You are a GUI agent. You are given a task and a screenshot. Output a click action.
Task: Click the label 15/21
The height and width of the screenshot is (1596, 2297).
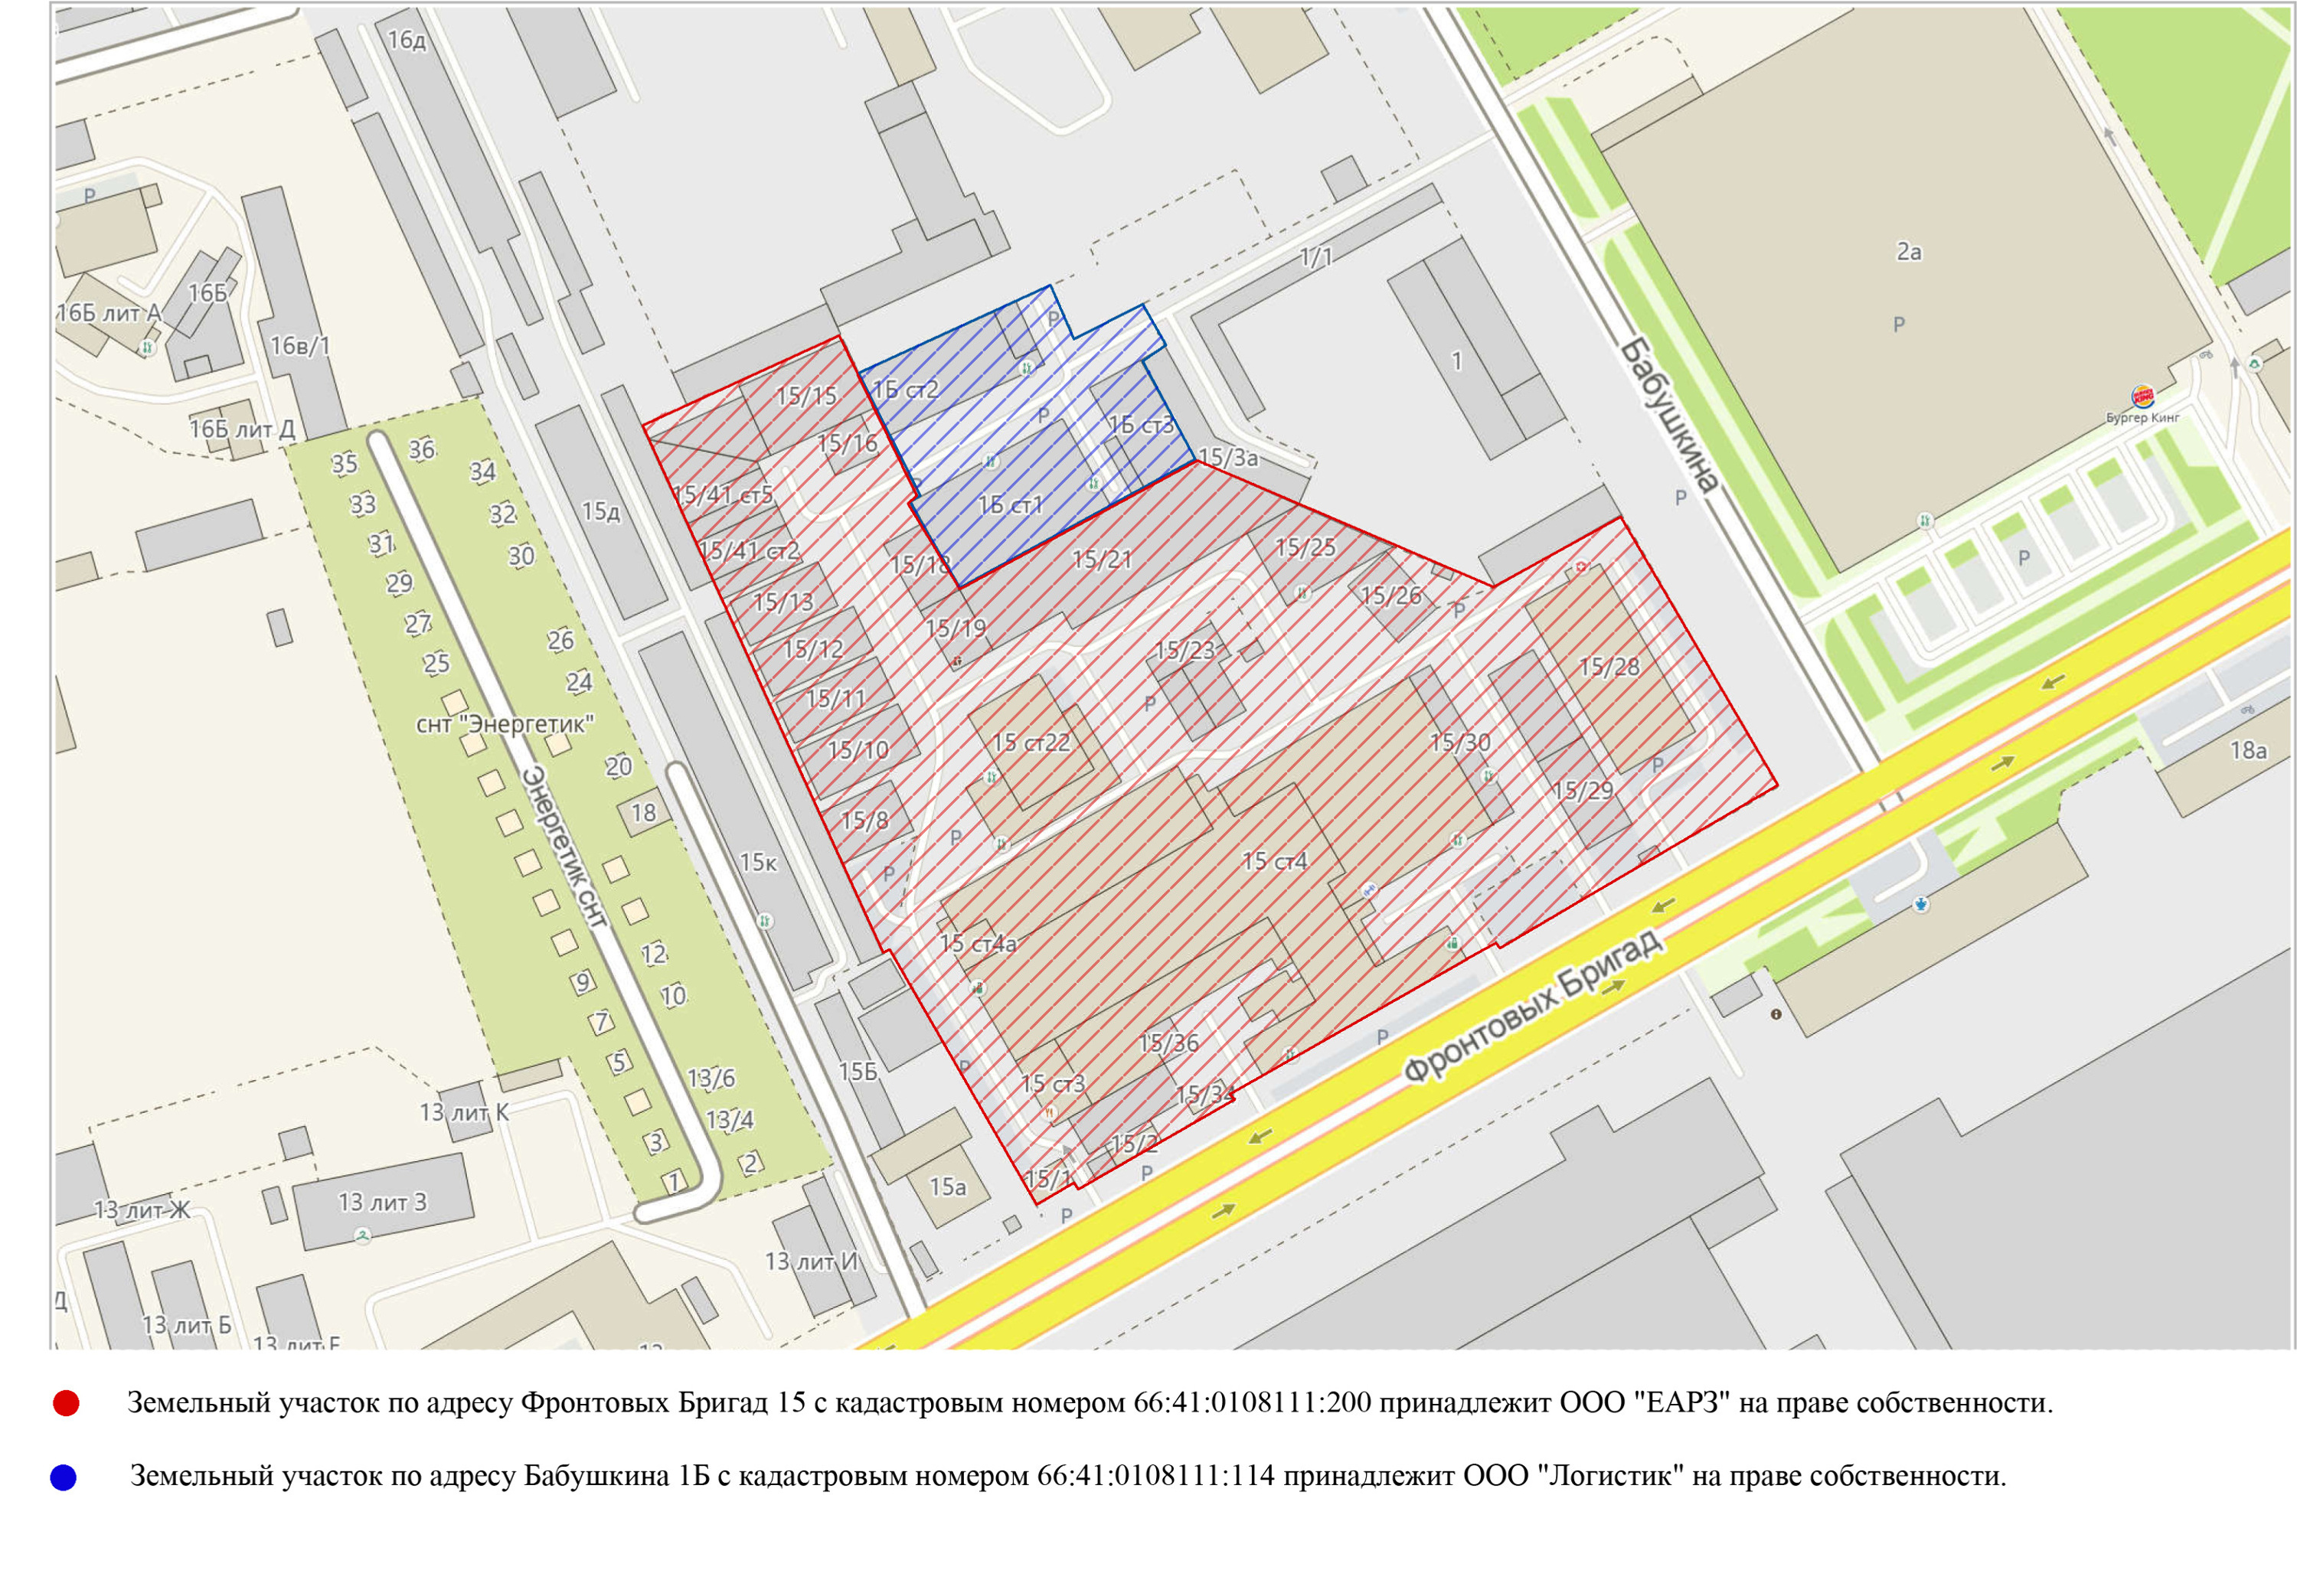(x=1101, y=559)
